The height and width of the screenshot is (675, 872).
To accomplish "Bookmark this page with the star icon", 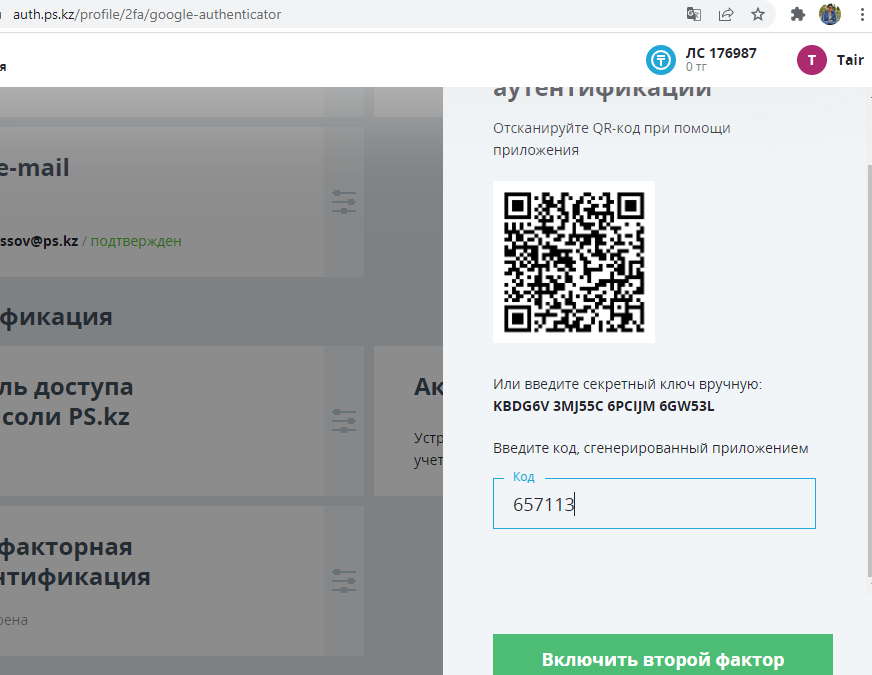I will [758, 14].
